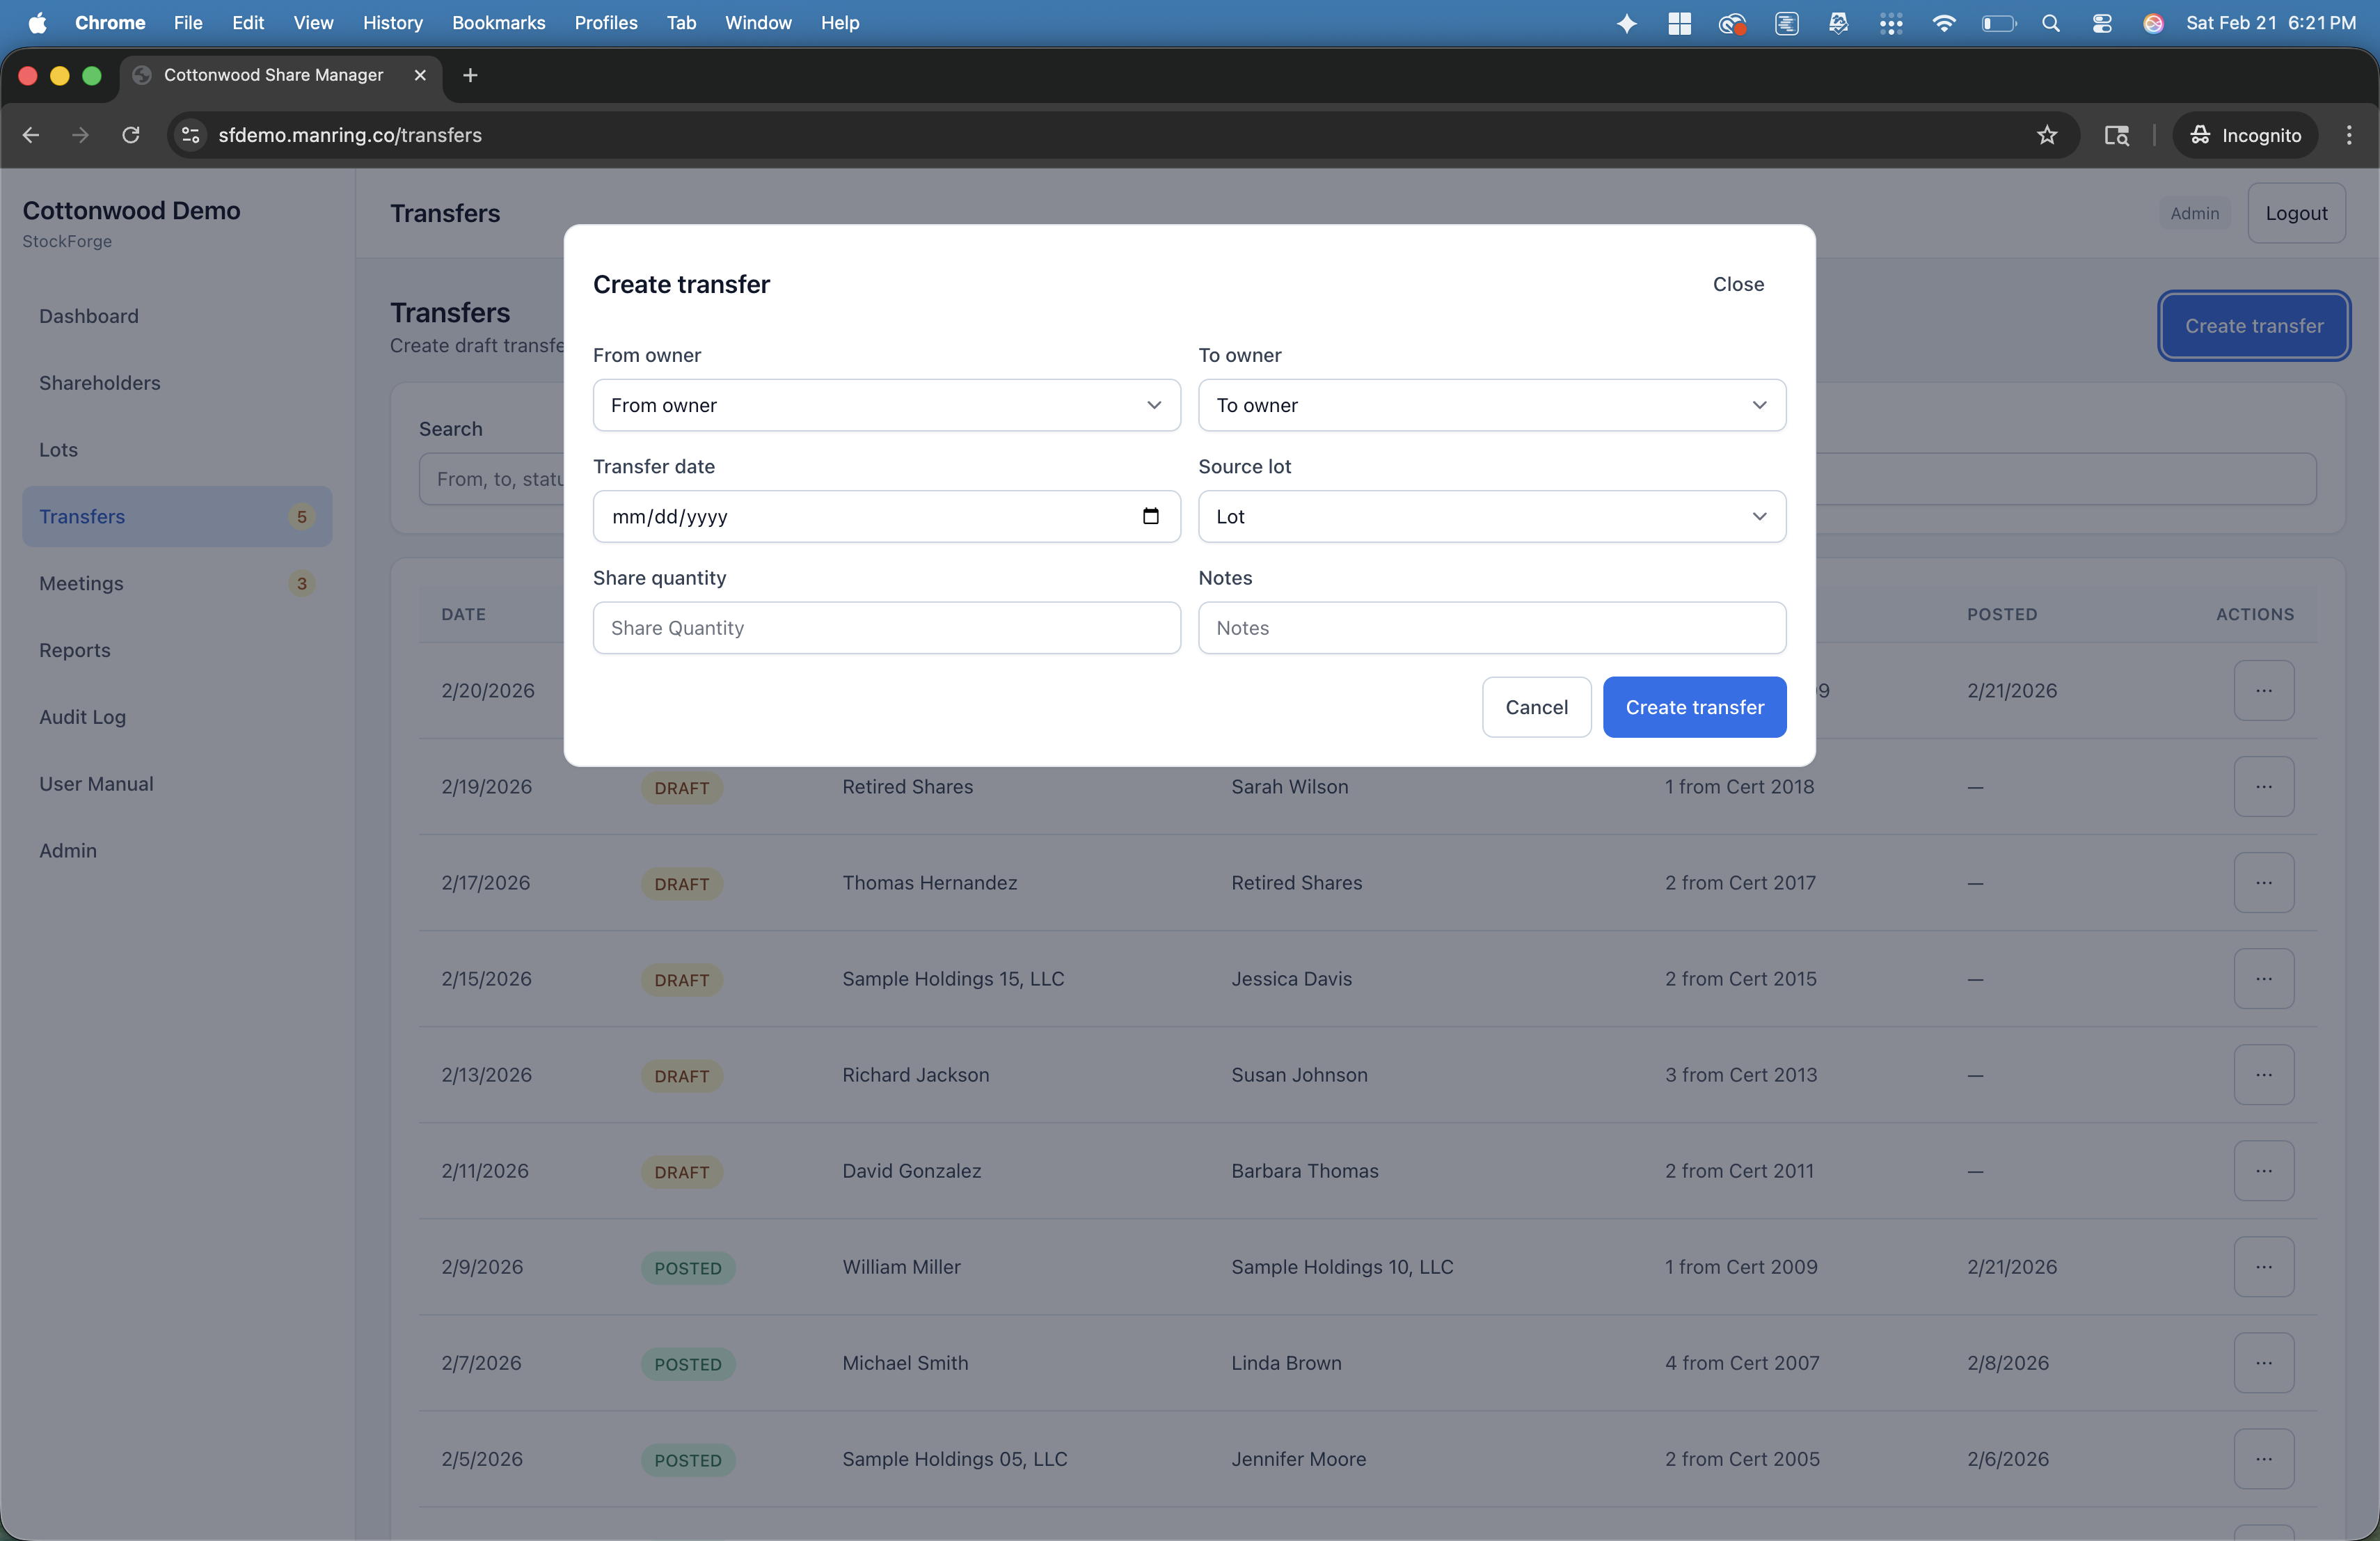Click inside the Notes input field

[1491, 628]
